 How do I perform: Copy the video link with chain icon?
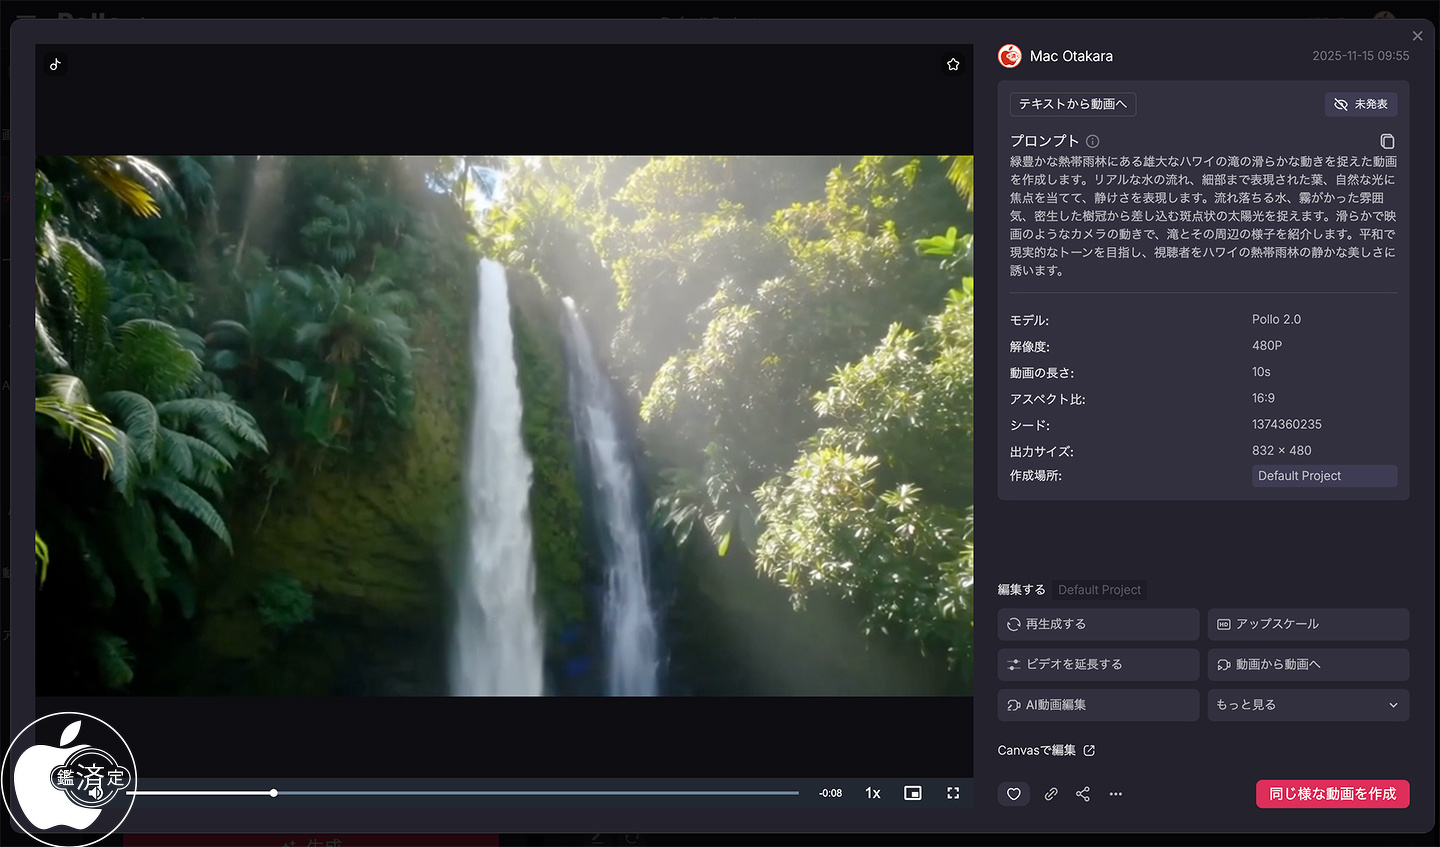[1051, 794]
